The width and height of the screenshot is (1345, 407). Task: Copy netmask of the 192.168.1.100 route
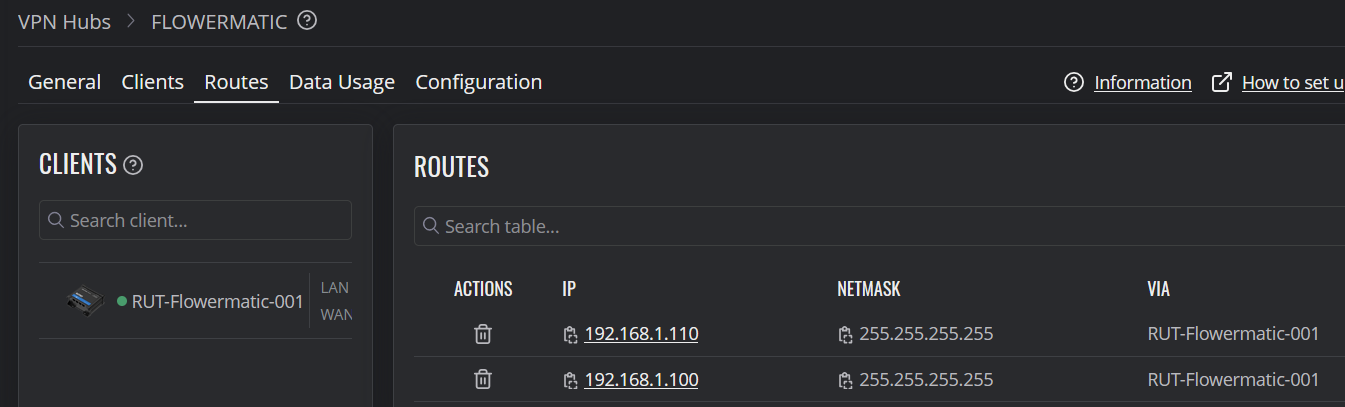click(x=845, y=380)
